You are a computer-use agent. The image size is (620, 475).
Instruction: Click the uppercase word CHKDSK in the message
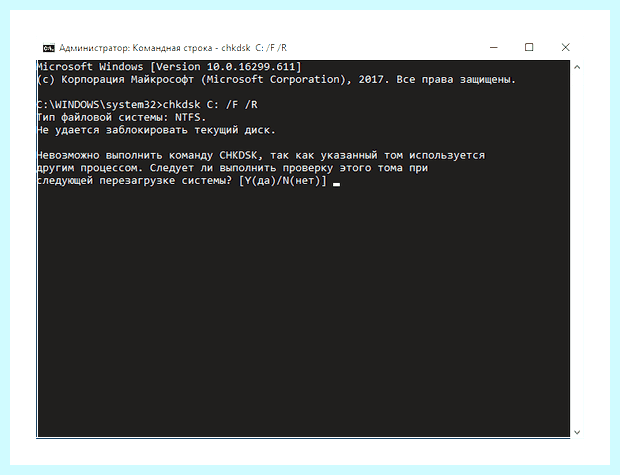238,155
